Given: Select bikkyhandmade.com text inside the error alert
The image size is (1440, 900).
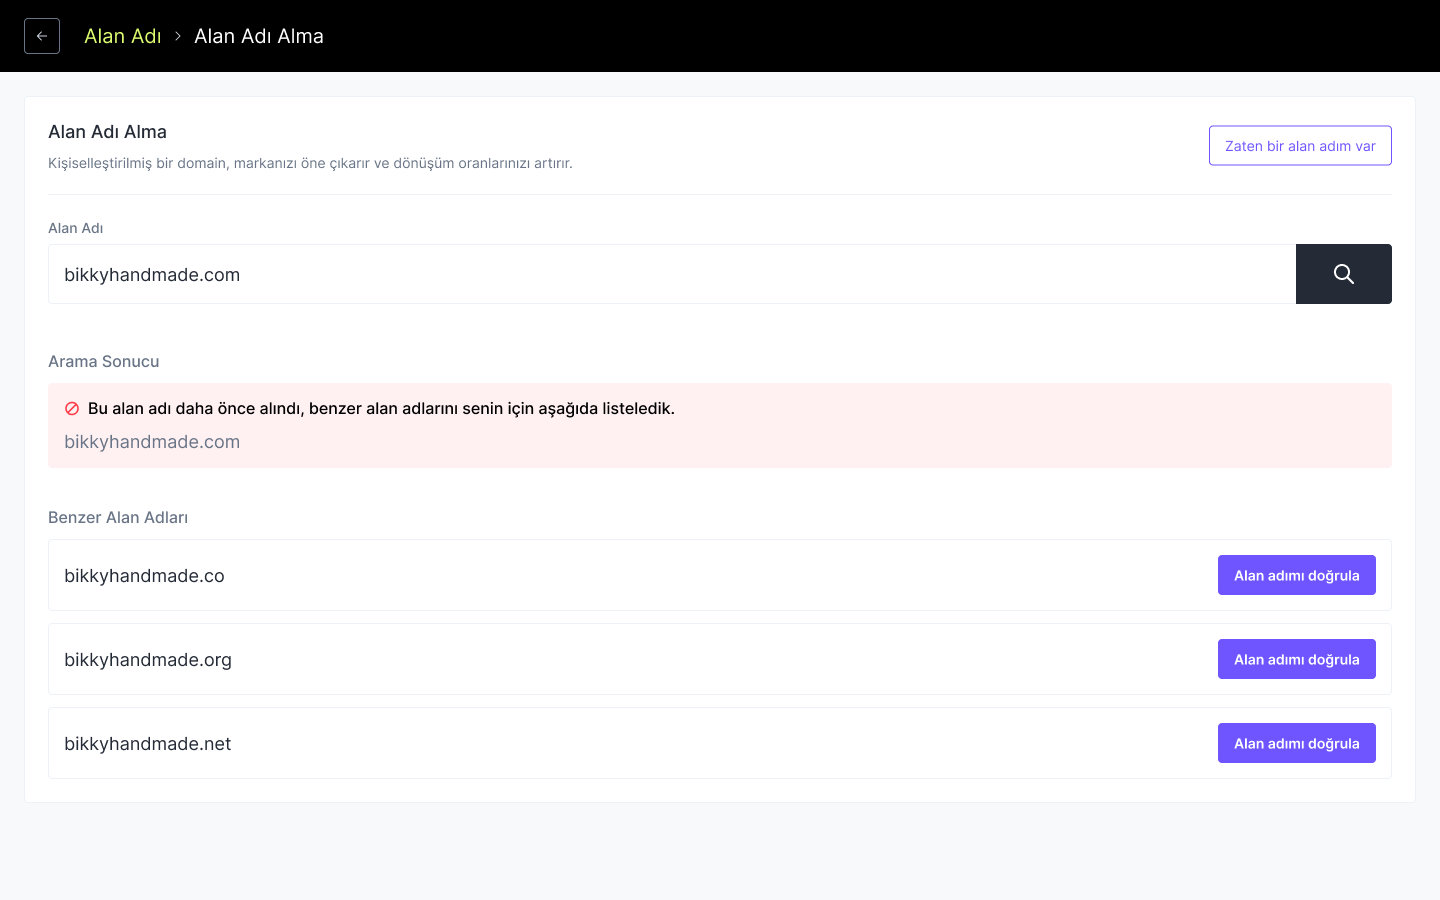Looking at the screenshot, I should click(x=152, y=441).
